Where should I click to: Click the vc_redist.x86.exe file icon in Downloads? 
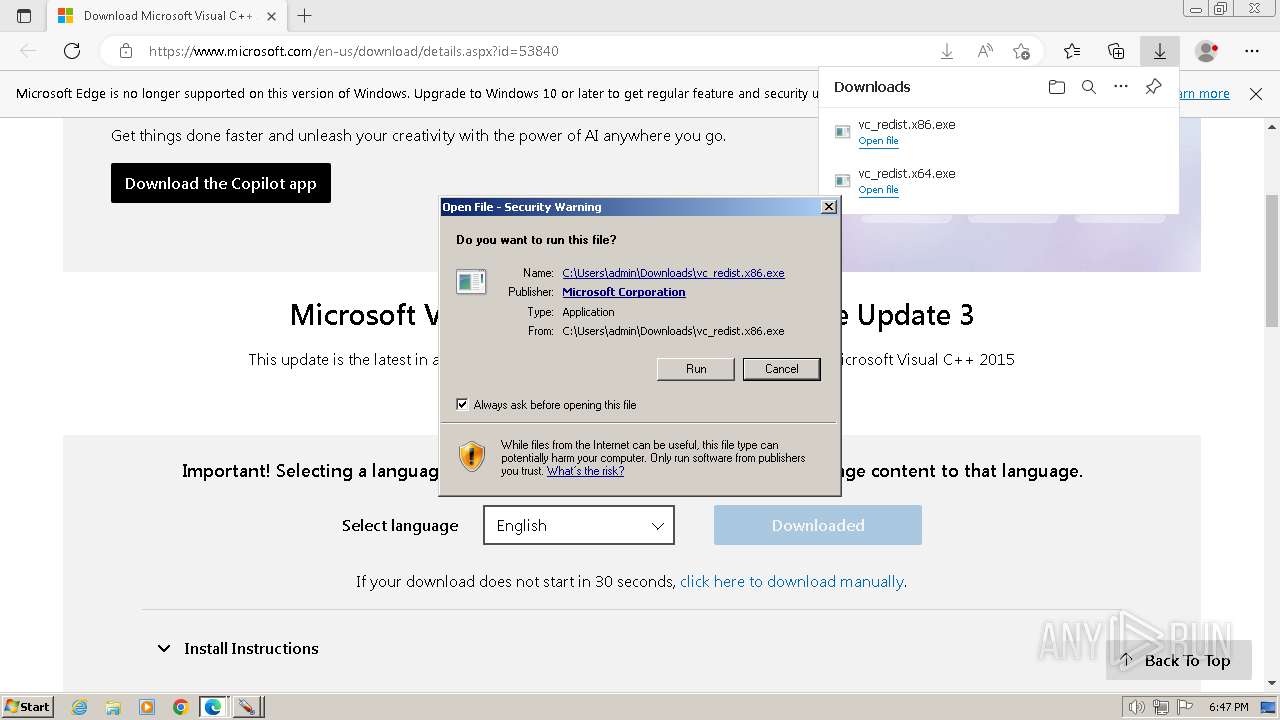click(843, 132)
